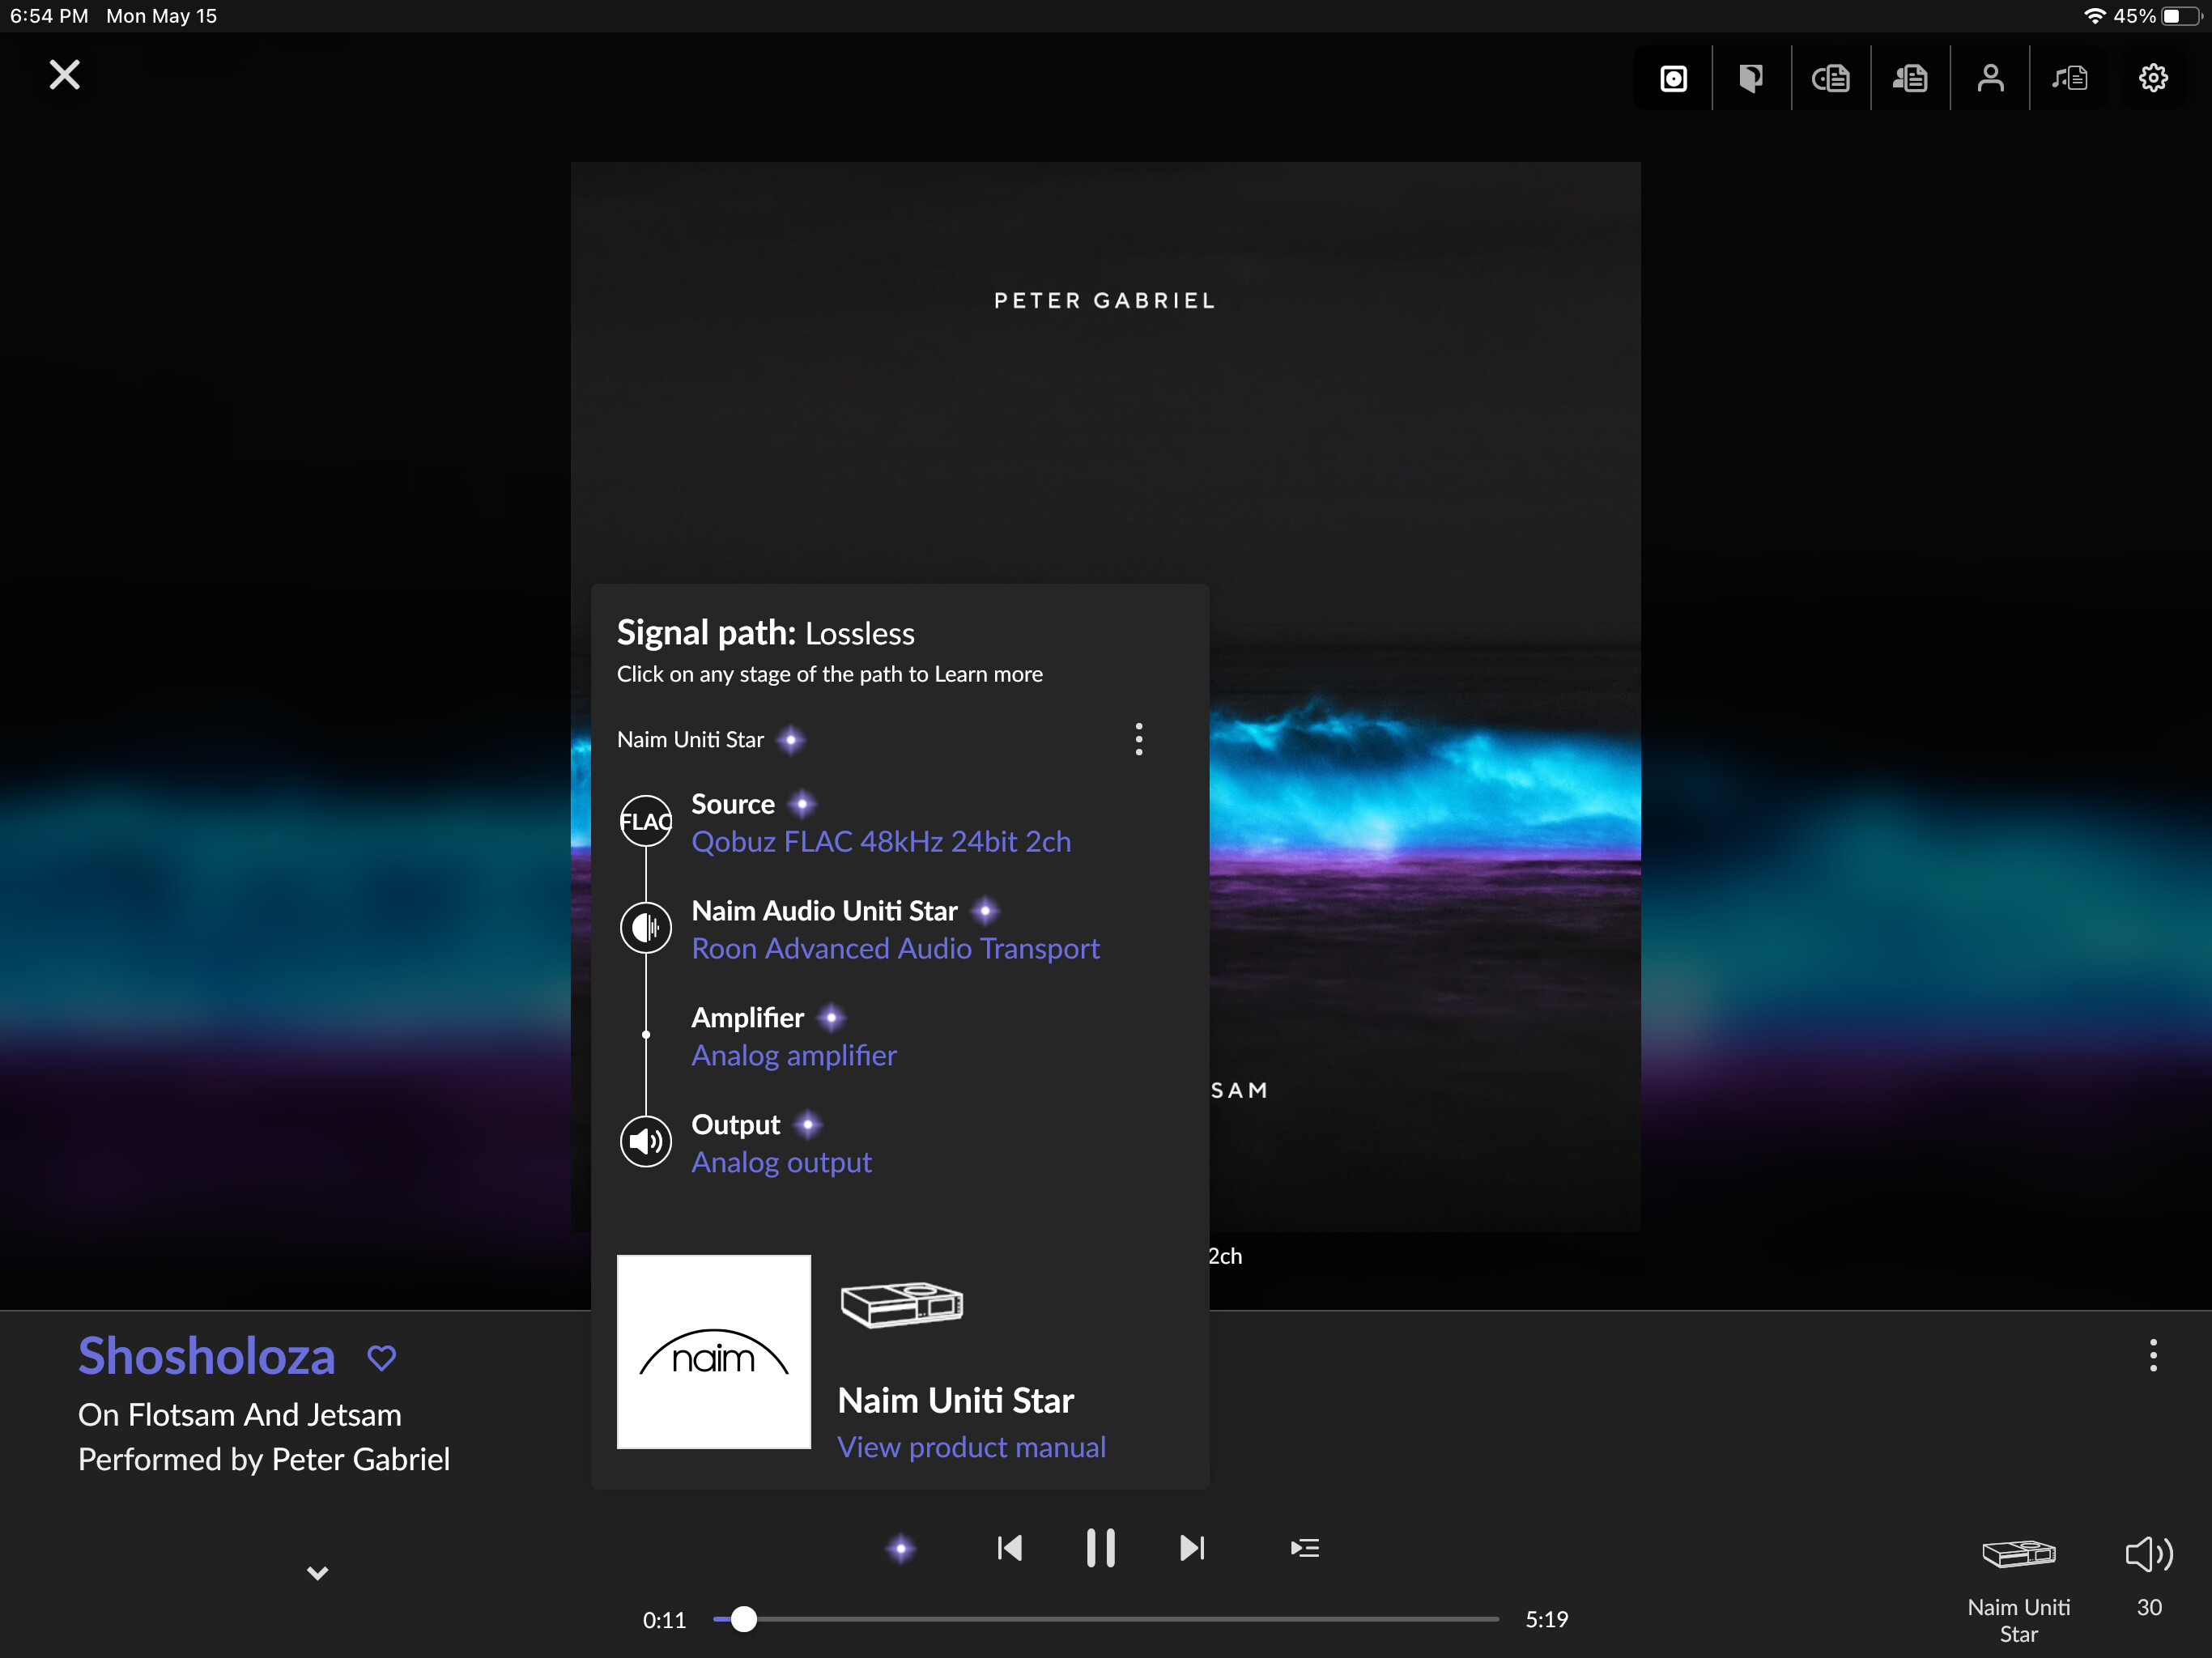2212x1658 pixels.
Task: Close the now playing screen
Action: 65,75
